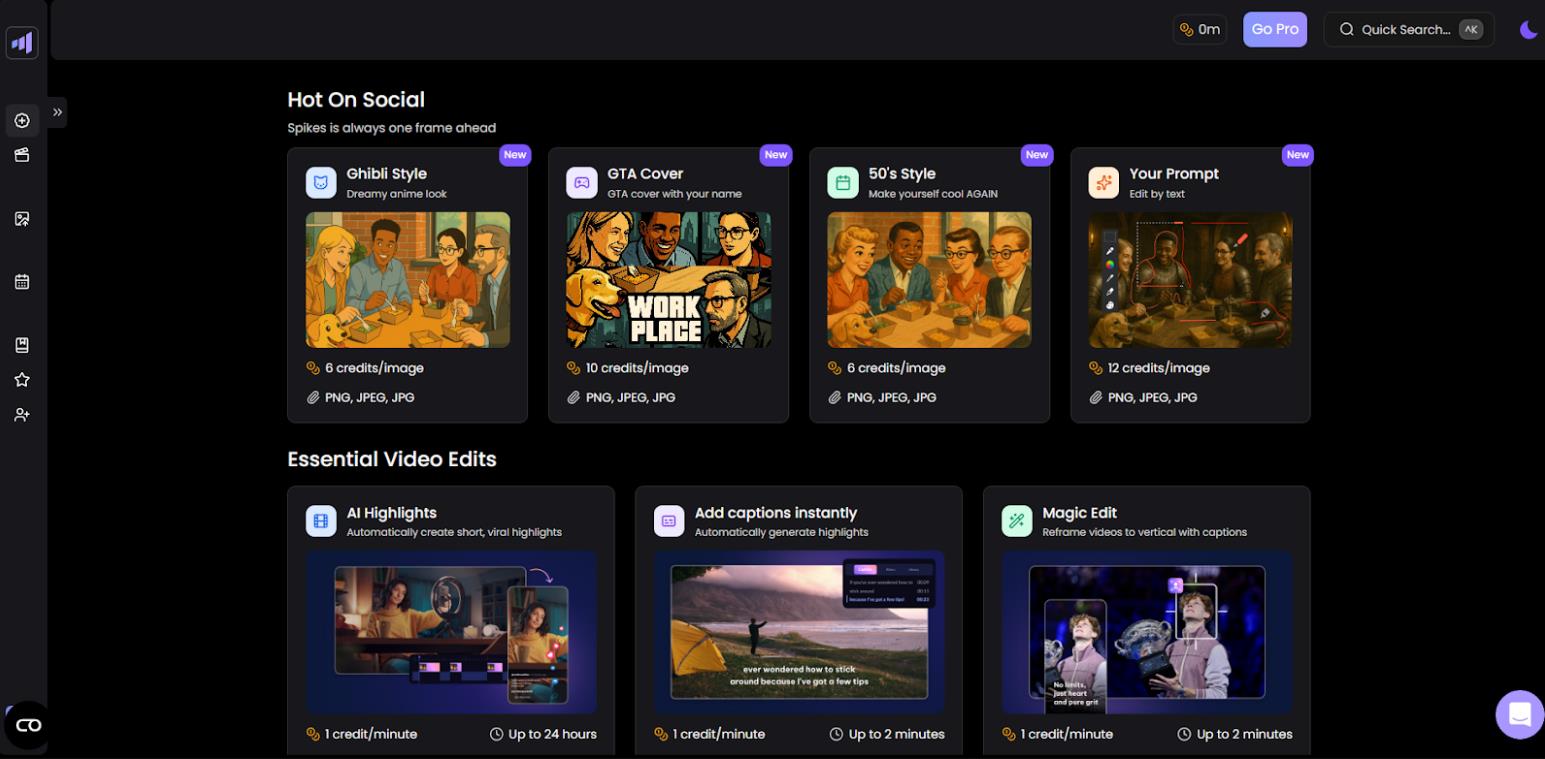Open the video clapperboard icon in sidebar
The width and height of the screenshot is (1545, 759).
coord(22,155)
